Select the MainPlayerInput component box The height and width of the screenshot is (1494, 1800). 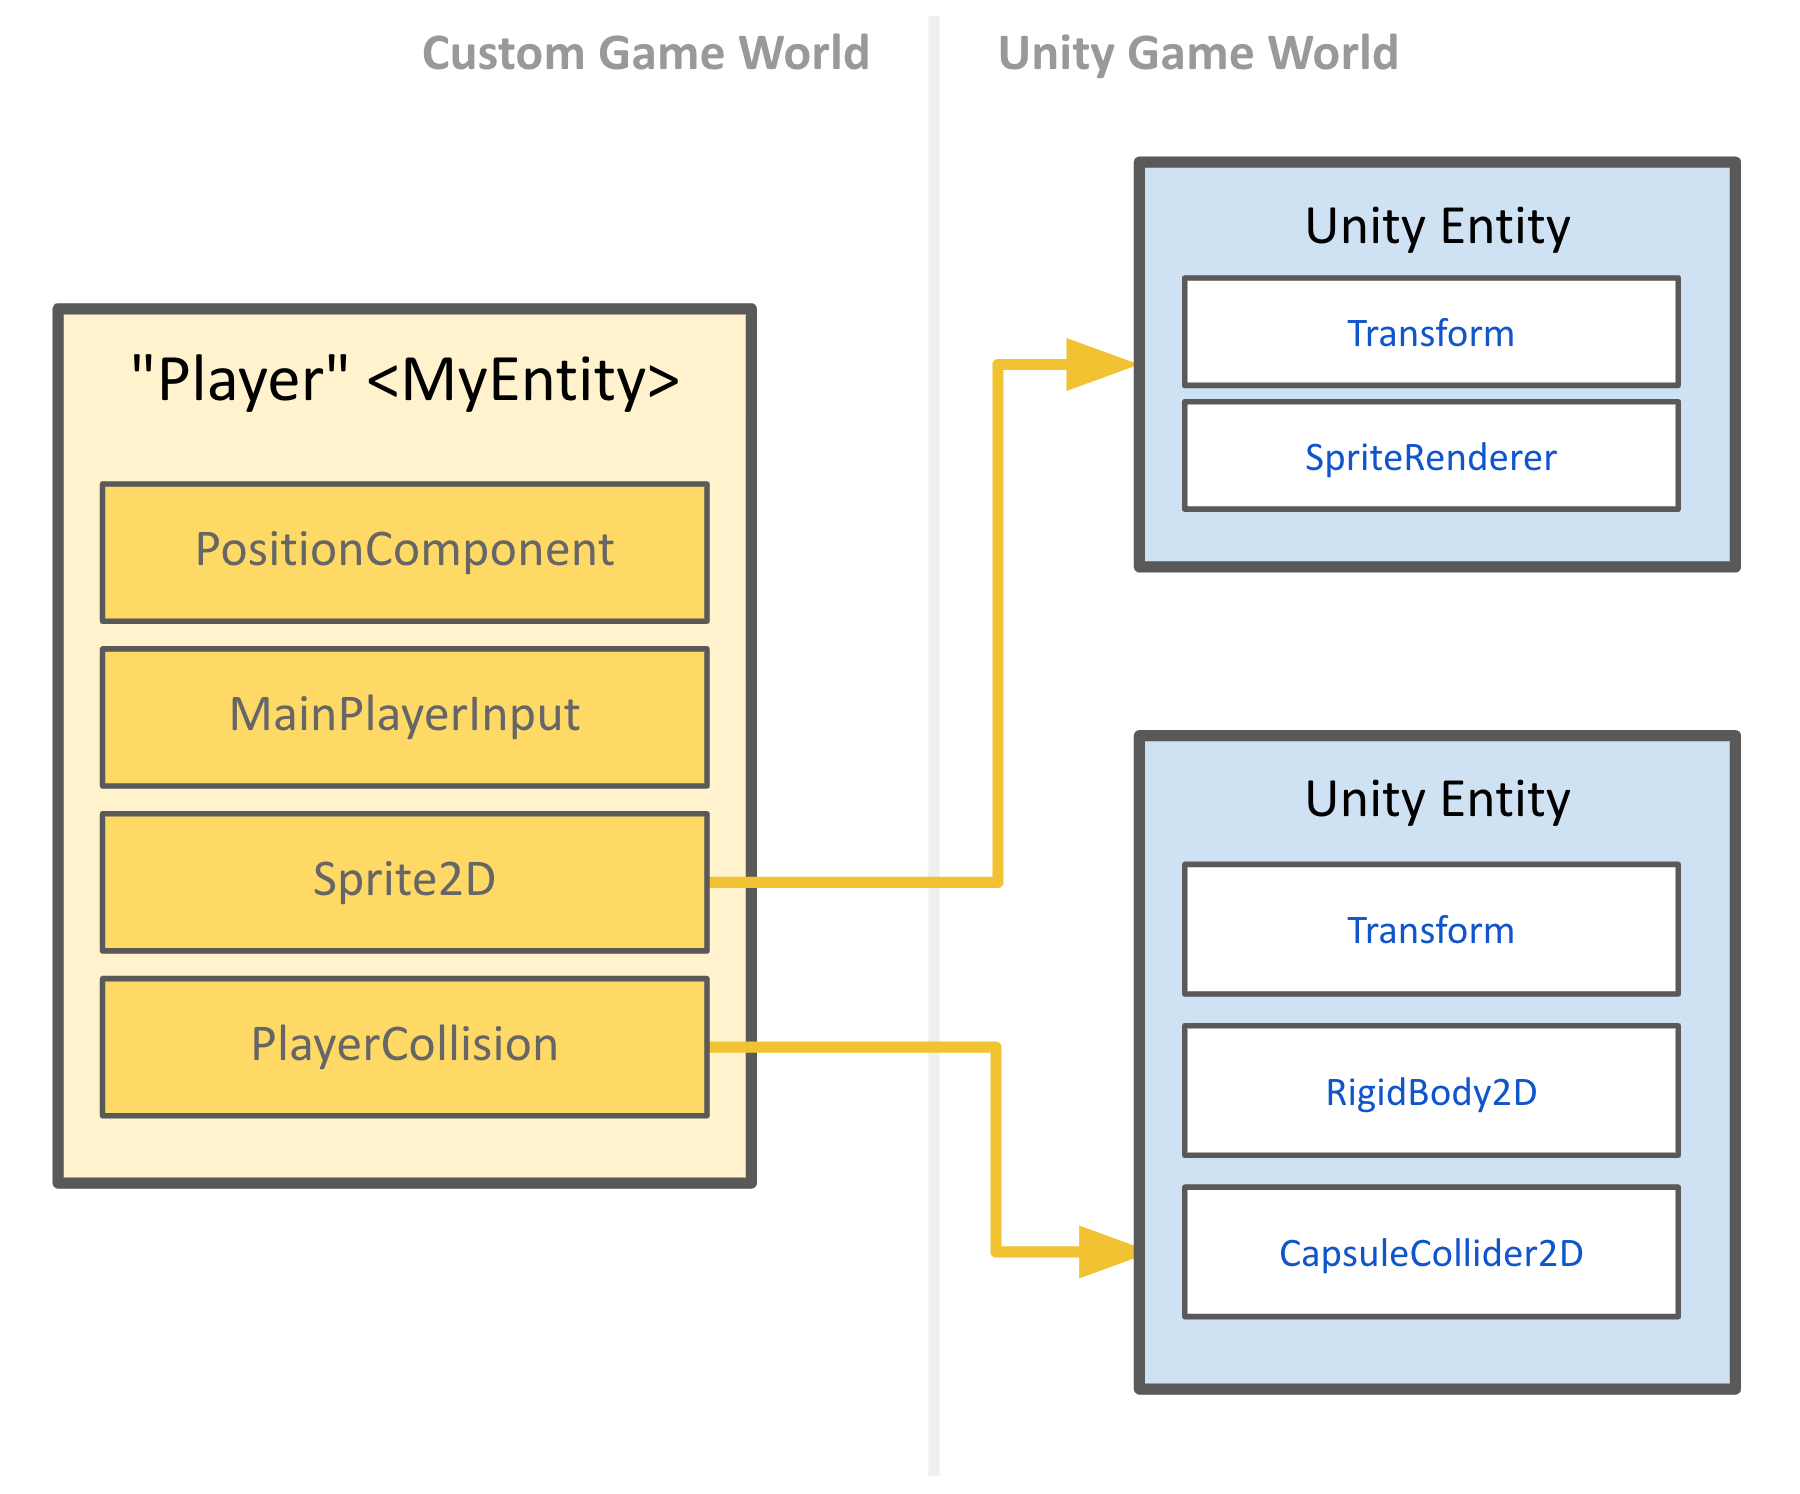click(403, 716)
